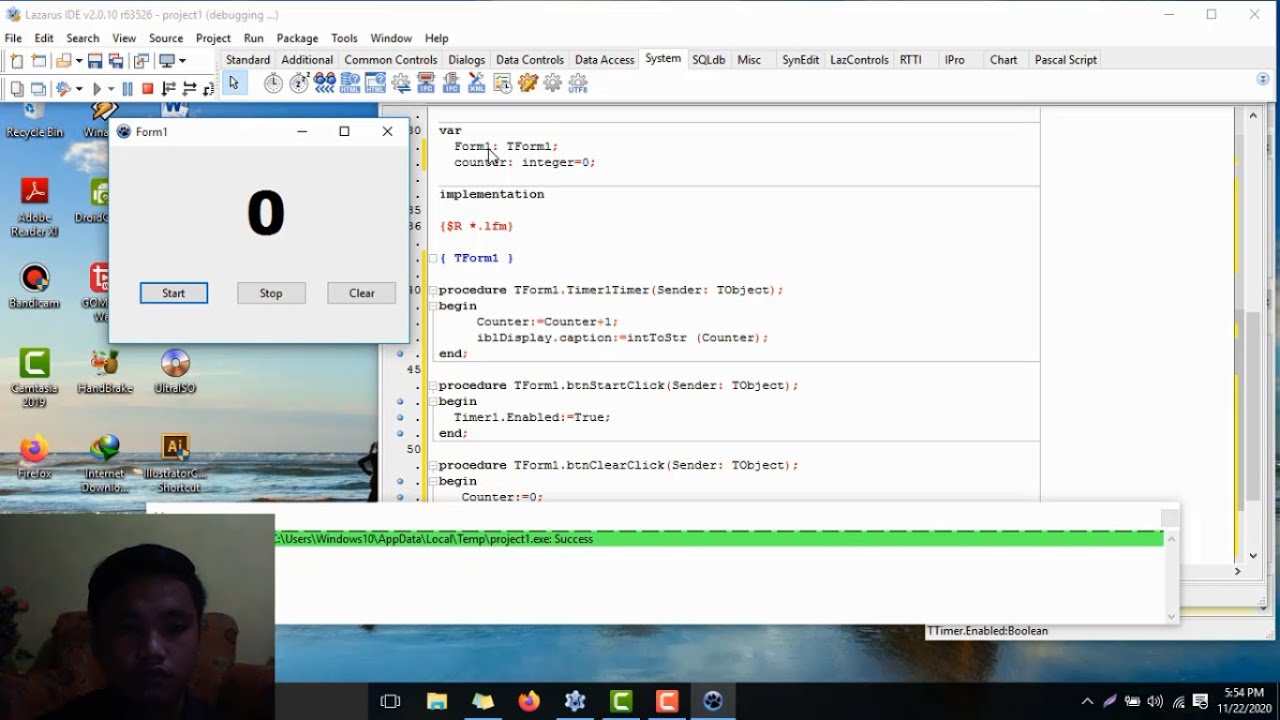Switch to the Standard palette tab
1280x720 pixels.
point(248,60)
